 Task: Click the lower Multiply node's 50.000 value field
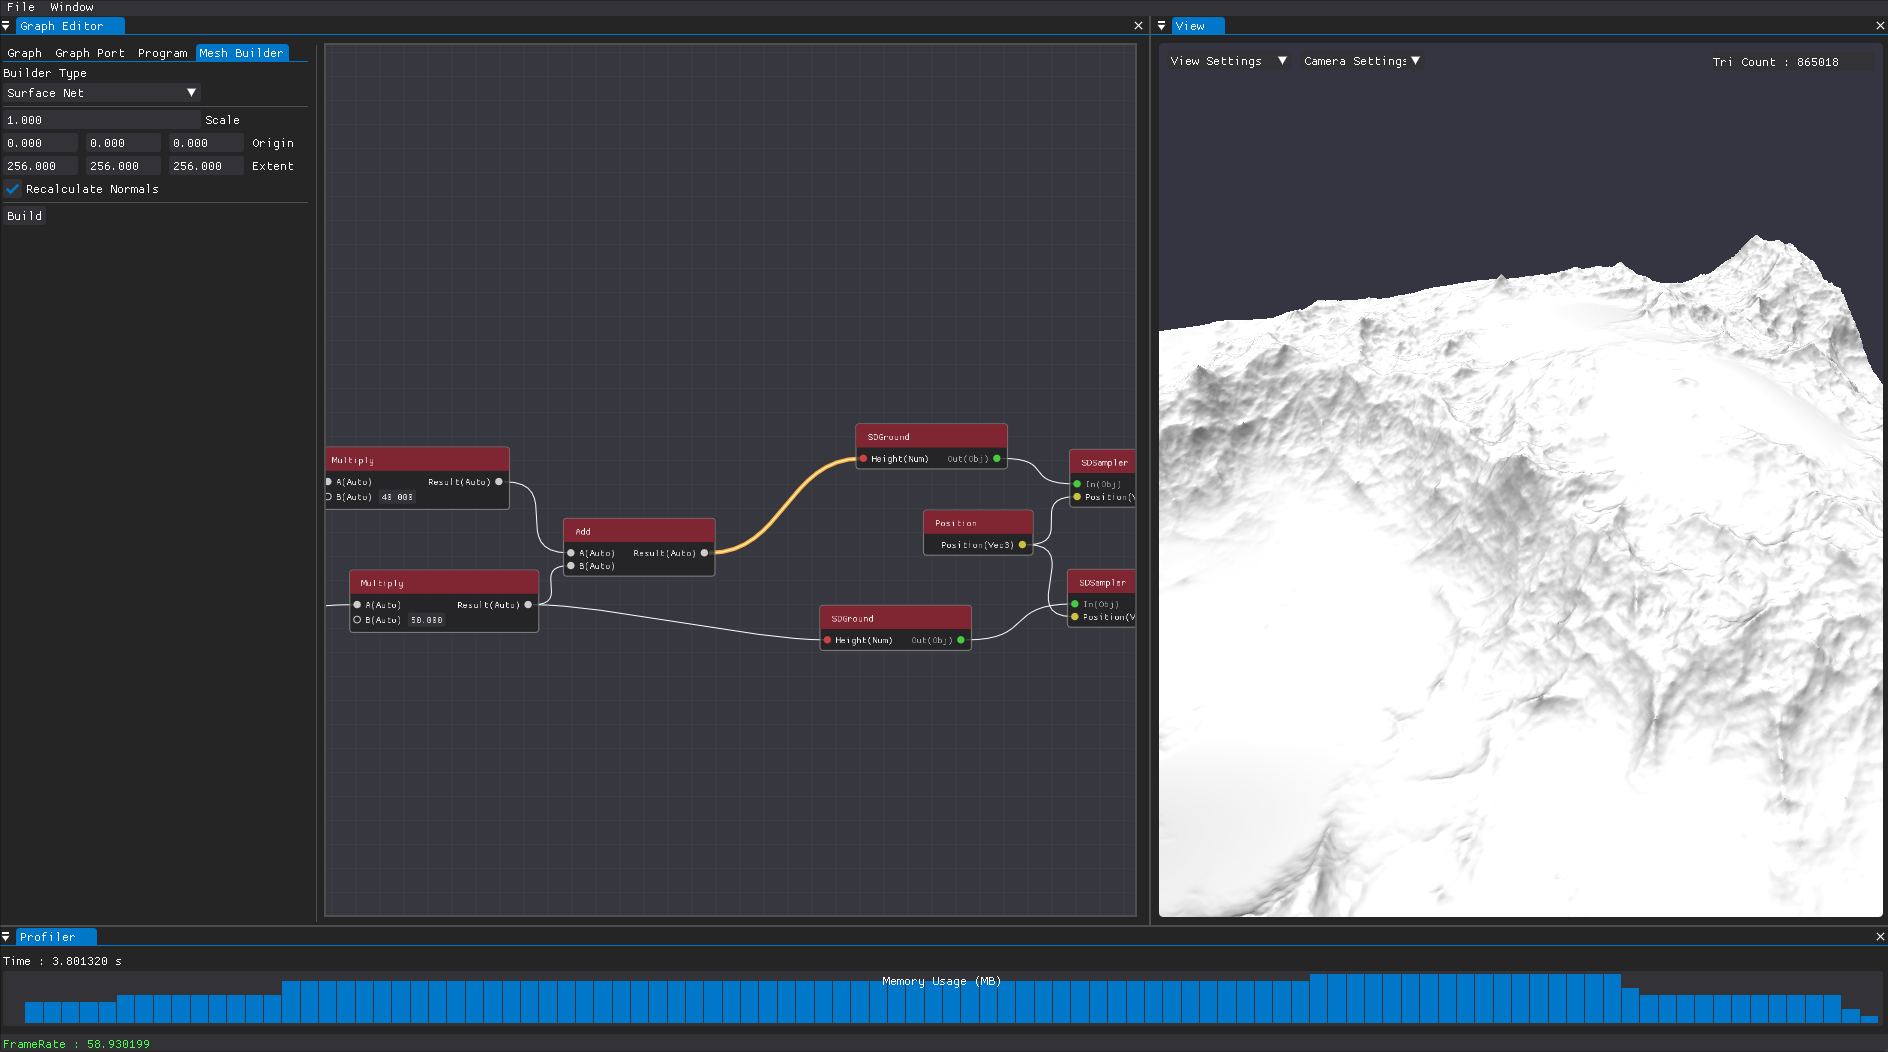point(427,620)
